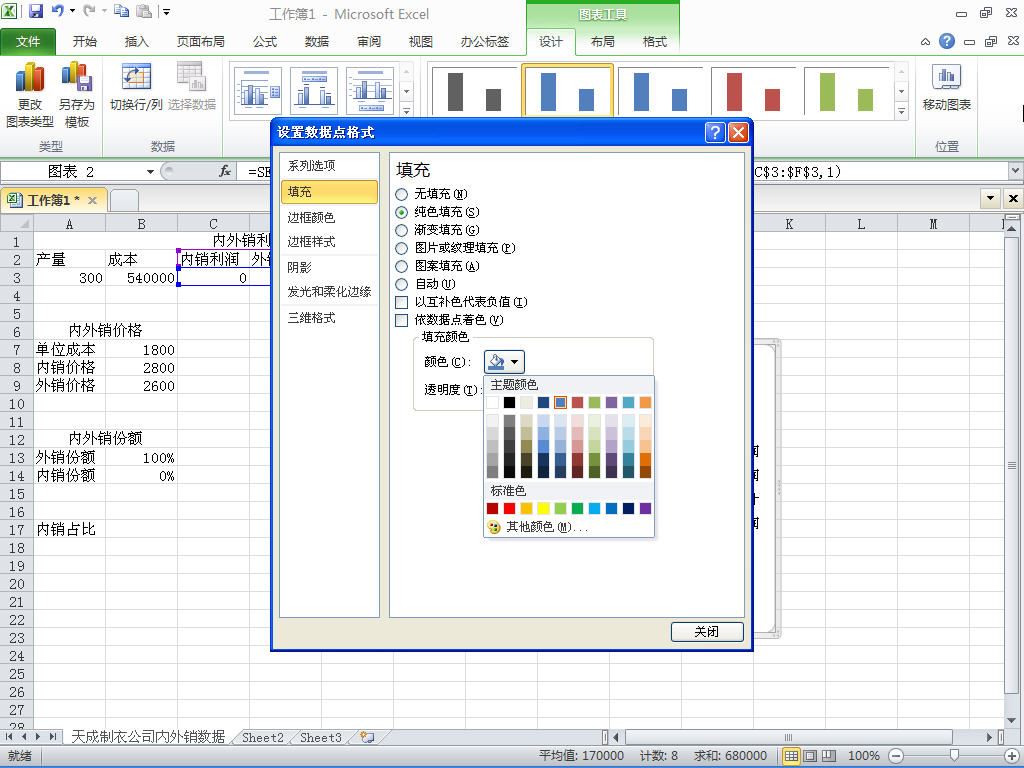Expand chart layouts gallery more arrow

click(x=406, y=110)
